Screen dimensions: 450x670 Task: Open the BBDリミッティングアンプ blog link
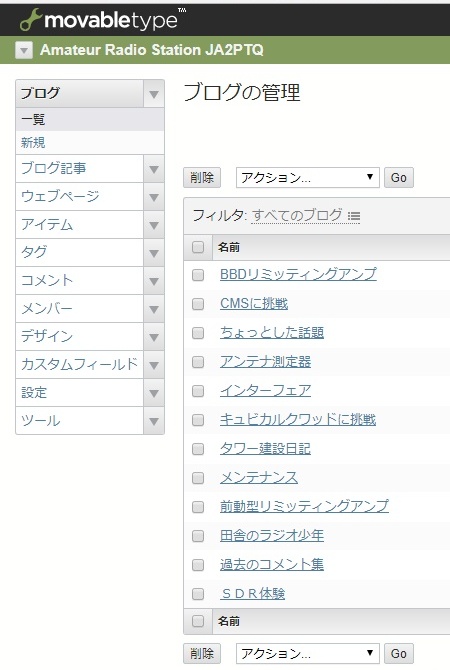pos(298,274)
